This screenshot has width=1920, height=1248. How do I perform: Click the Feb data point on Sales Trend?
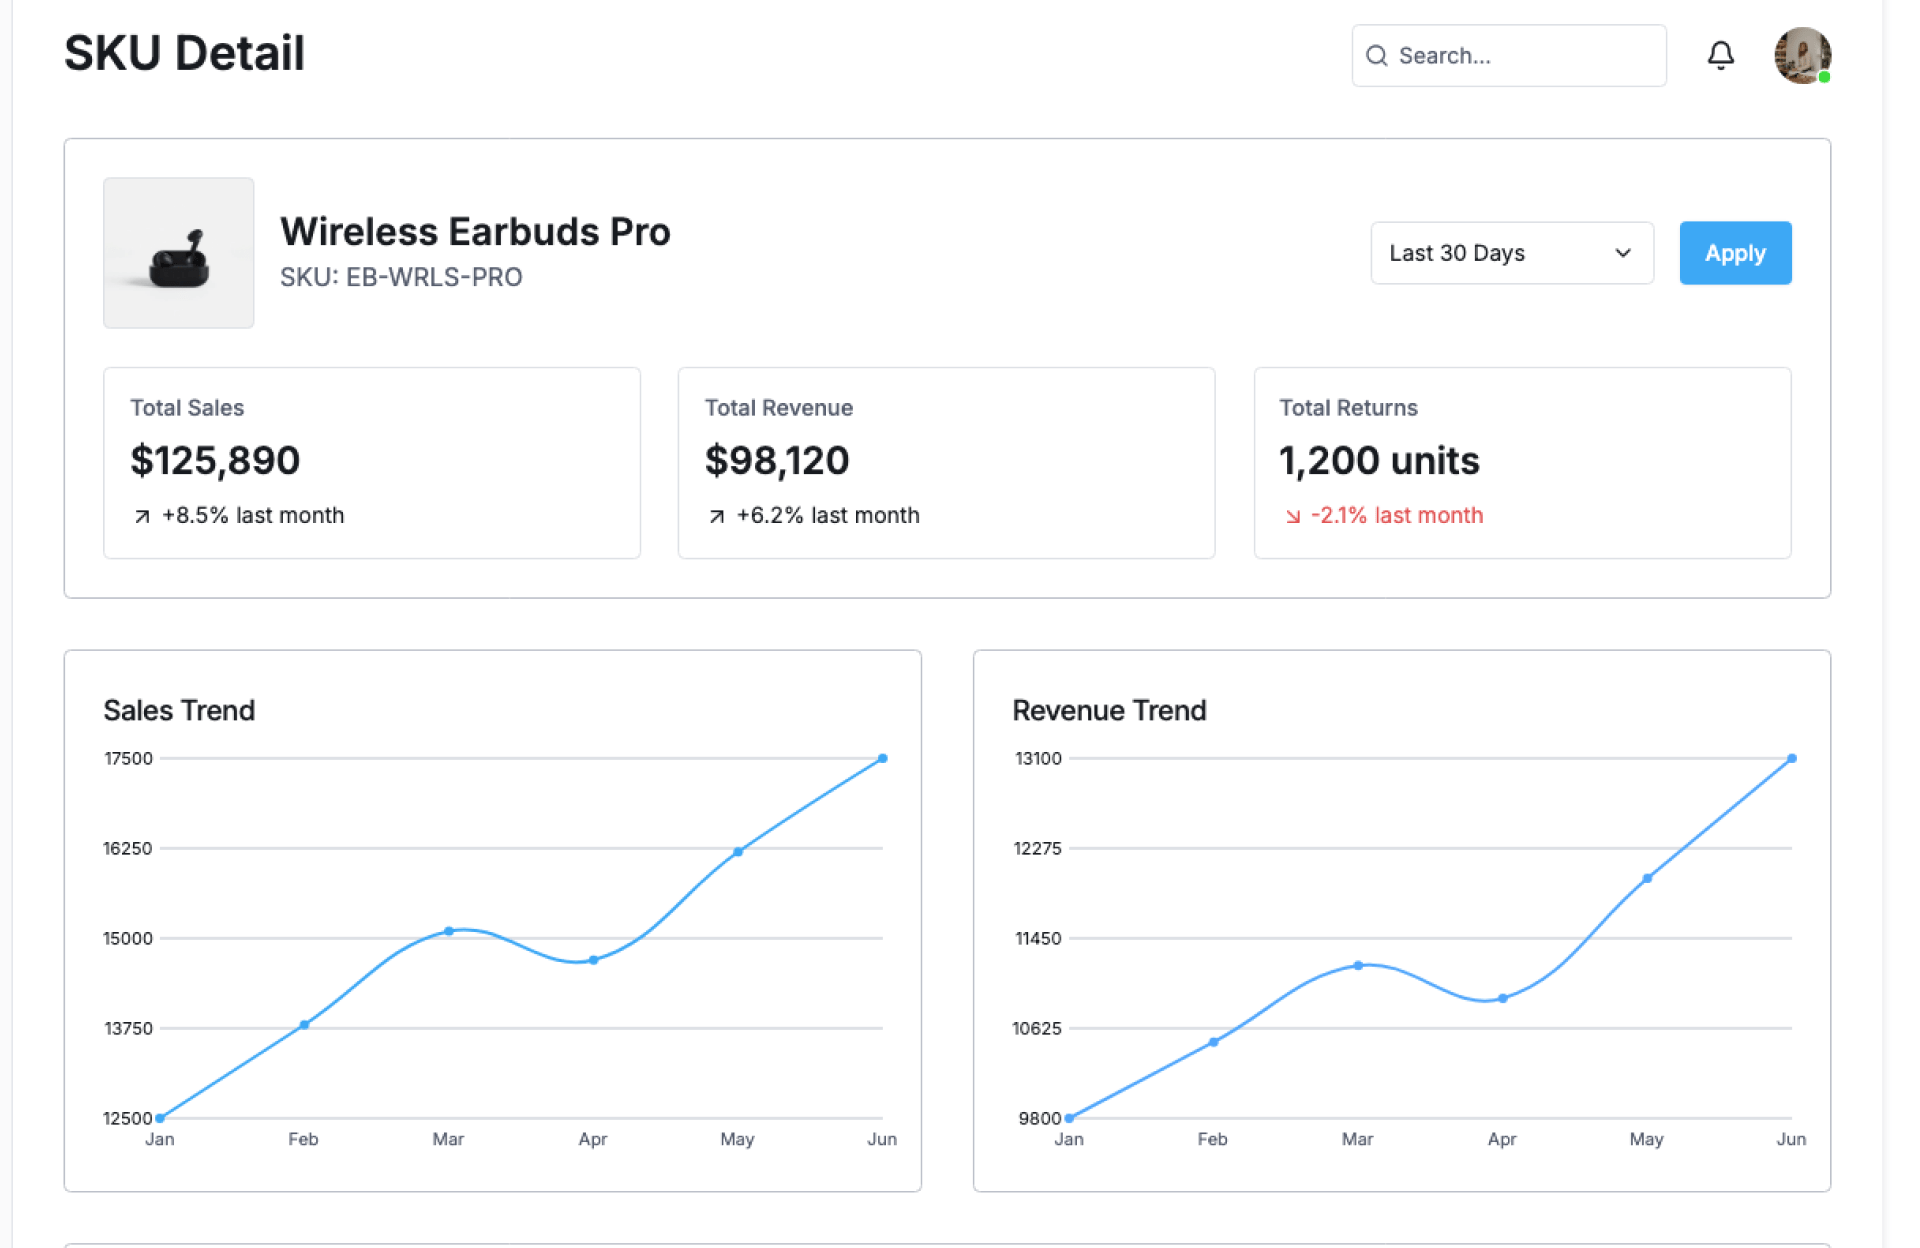[x=304, y=1024]
